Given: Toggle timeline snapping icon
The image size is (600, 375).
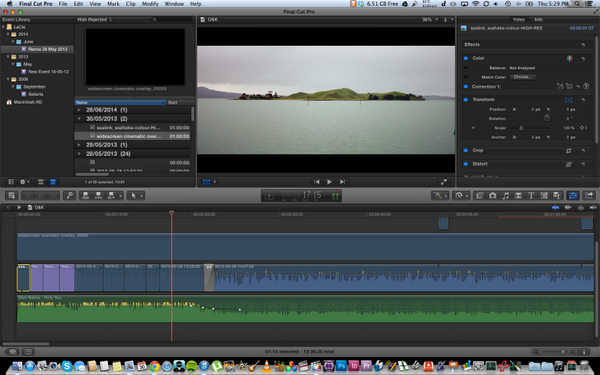Looking at the screenshot, I should [x=593, y=207].
